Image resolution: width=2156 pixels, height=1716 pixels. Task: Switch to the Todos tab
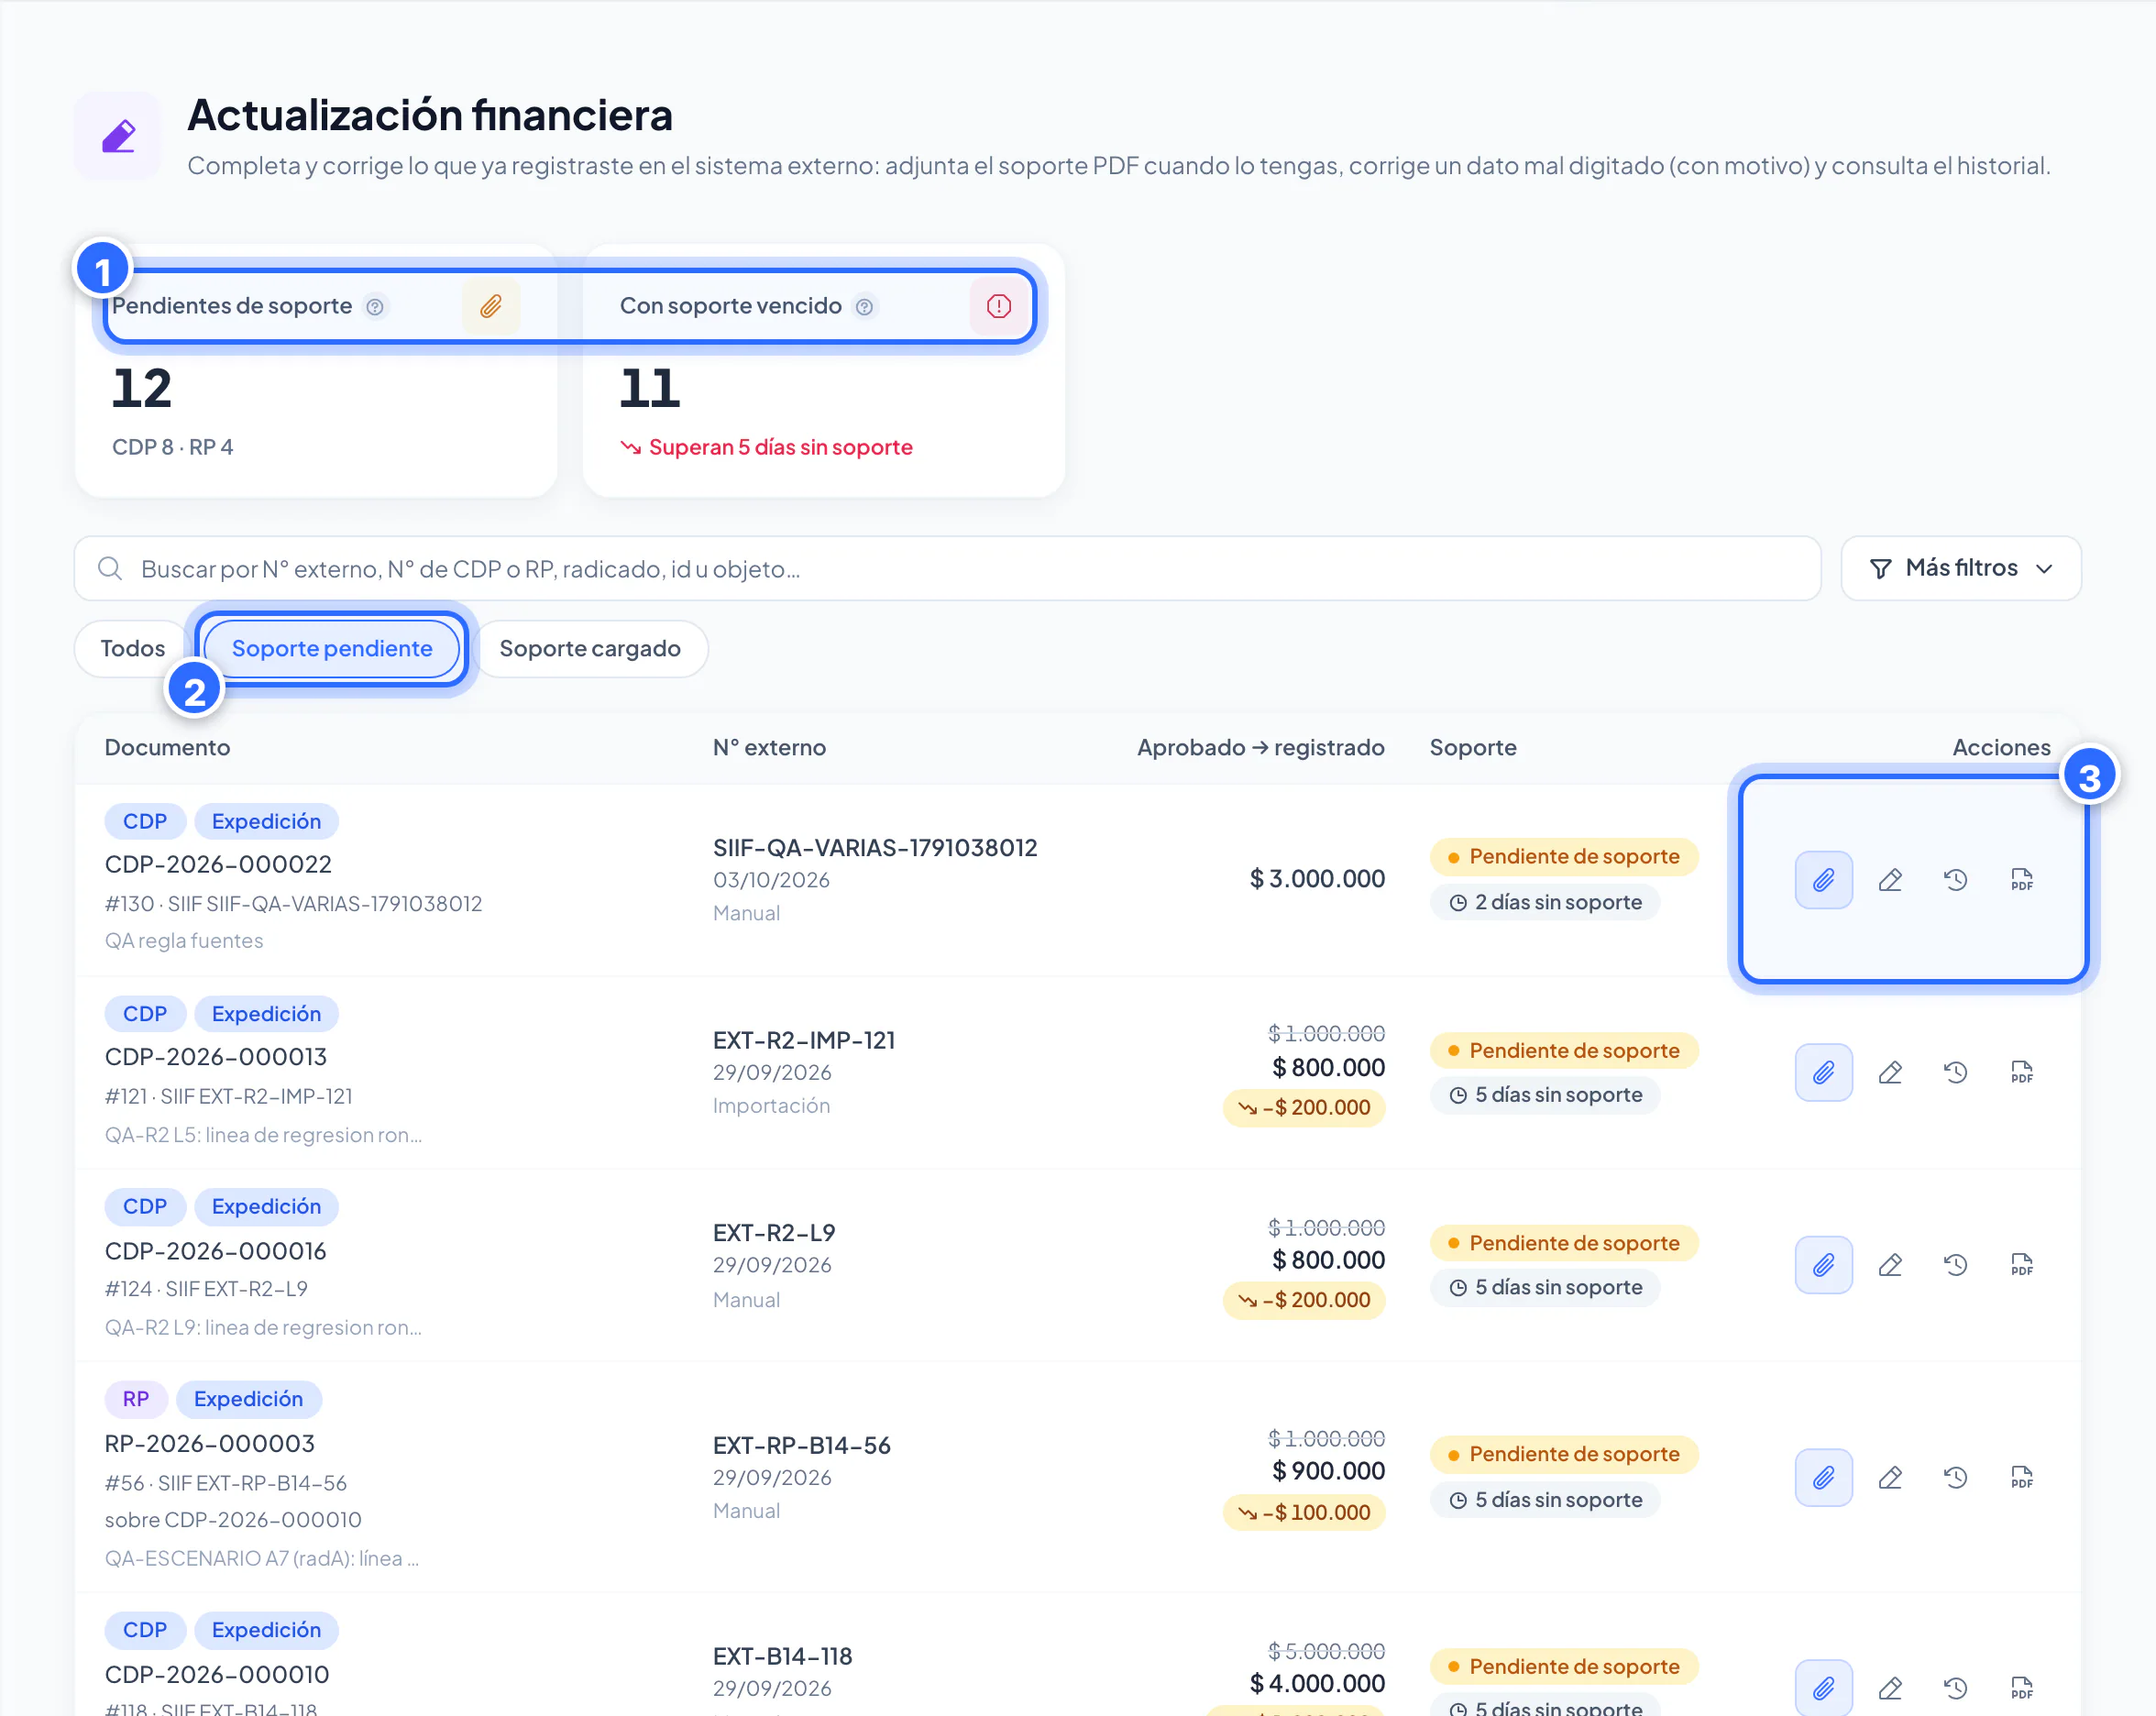(132, 649)
